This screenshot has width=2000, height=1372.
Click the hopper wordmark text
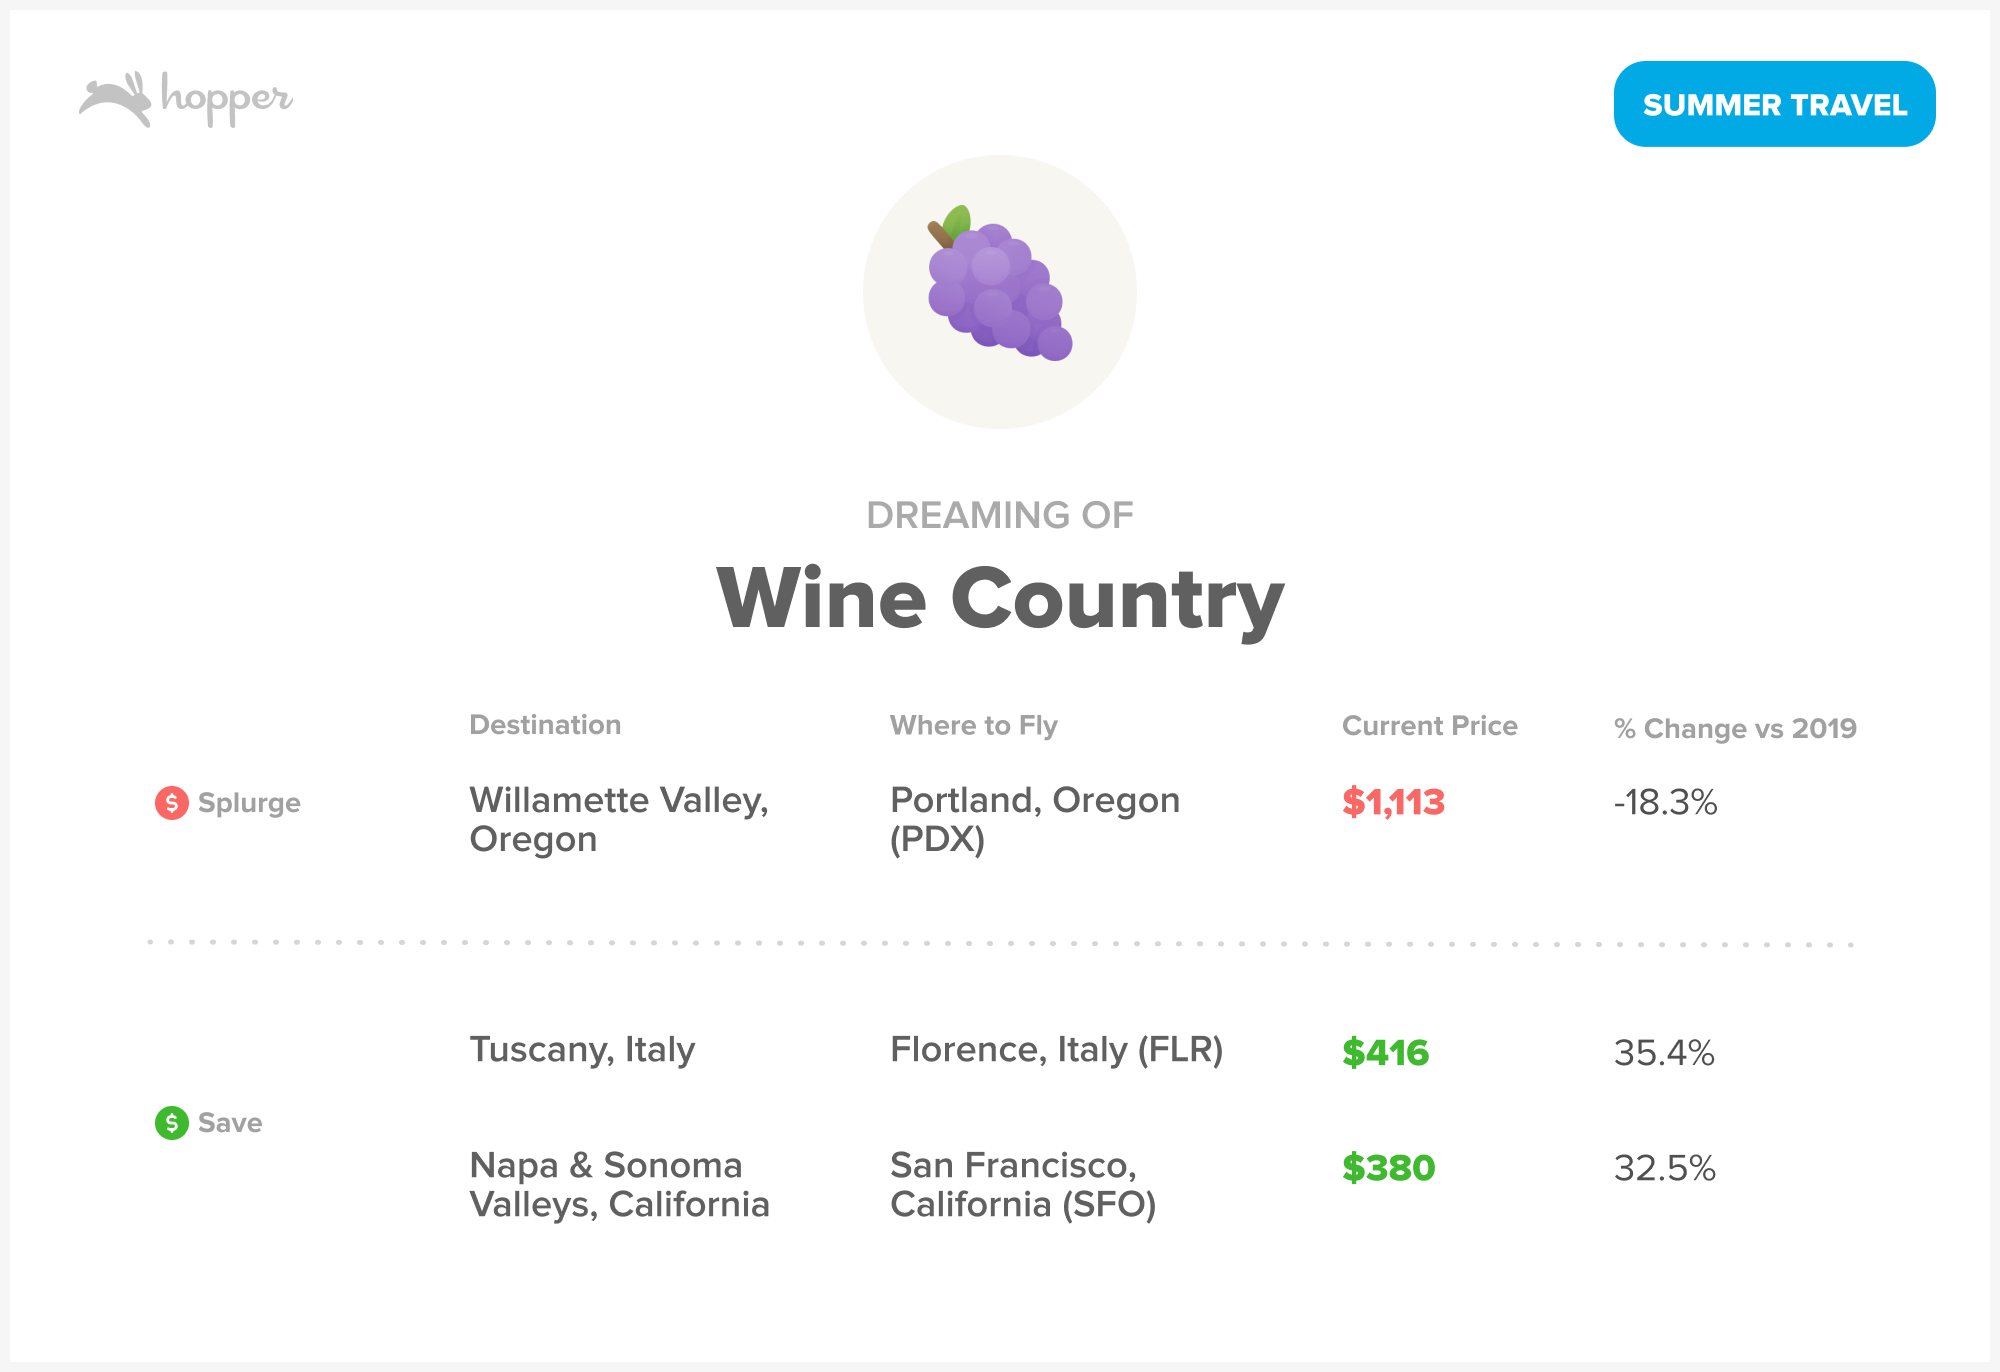click(x=227, y=99)
